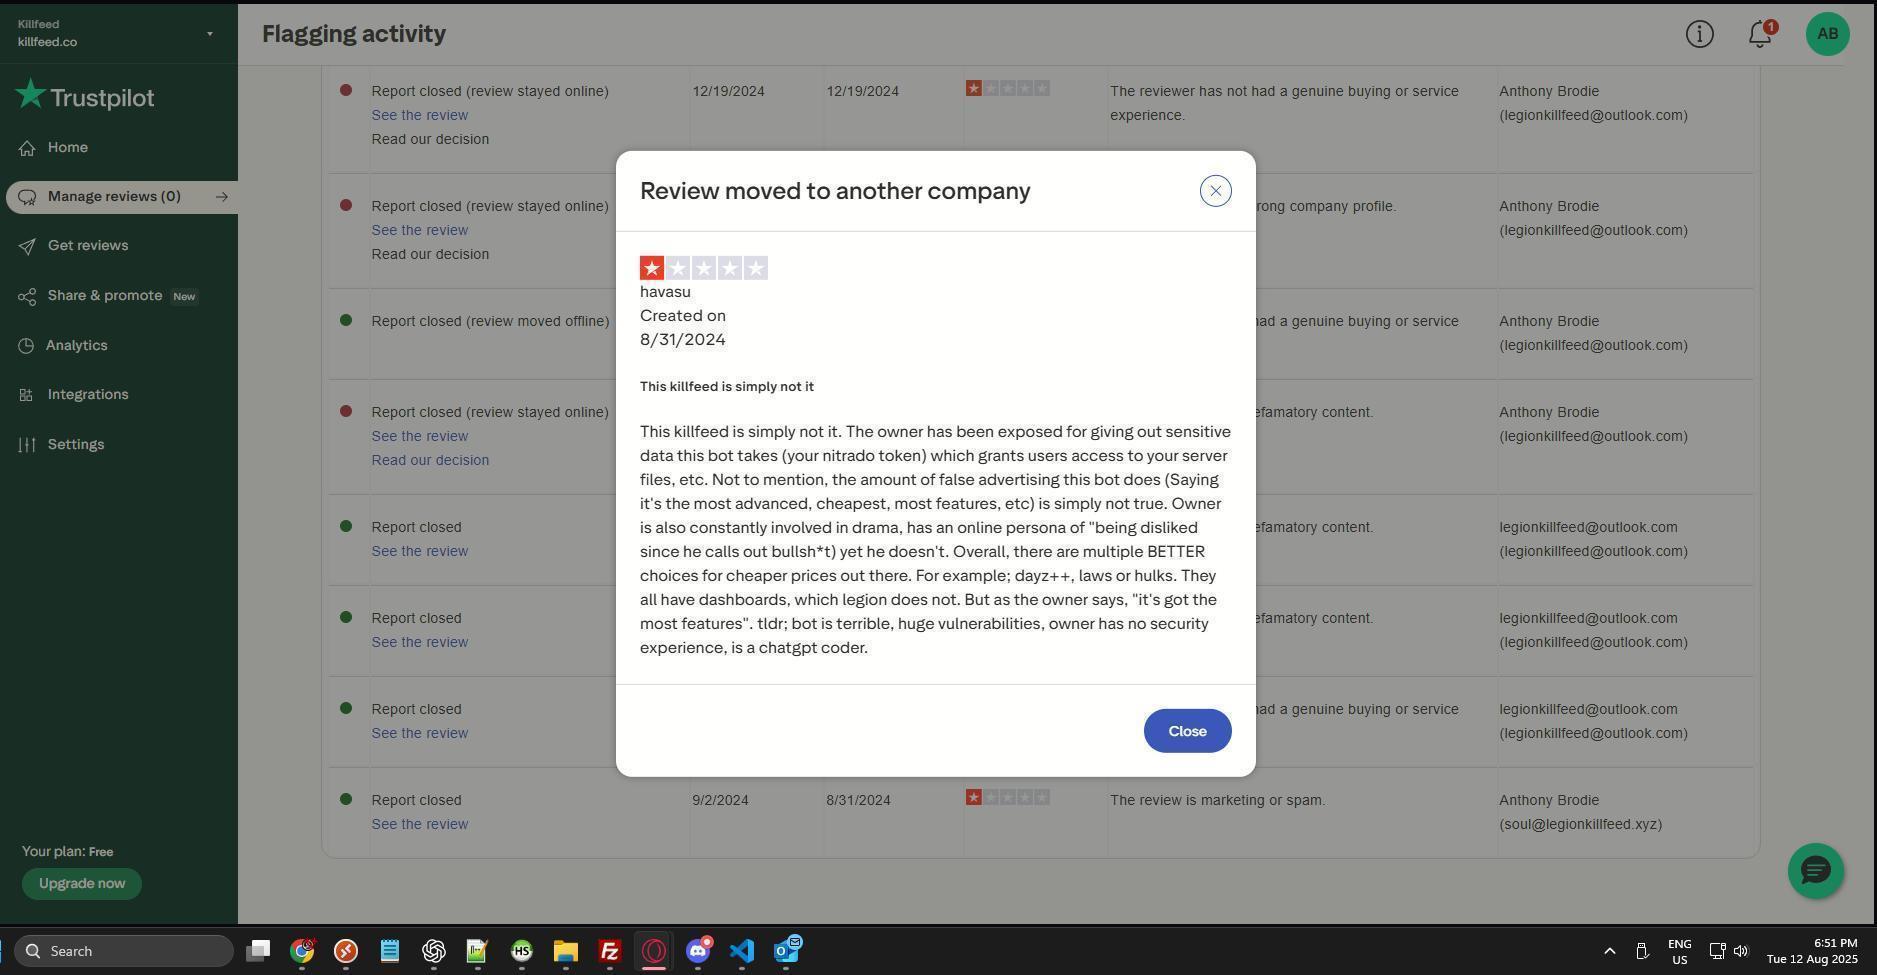1877x975 pixels.
Task: Click the Windows taskbar Search box
Action: [124, 951]
